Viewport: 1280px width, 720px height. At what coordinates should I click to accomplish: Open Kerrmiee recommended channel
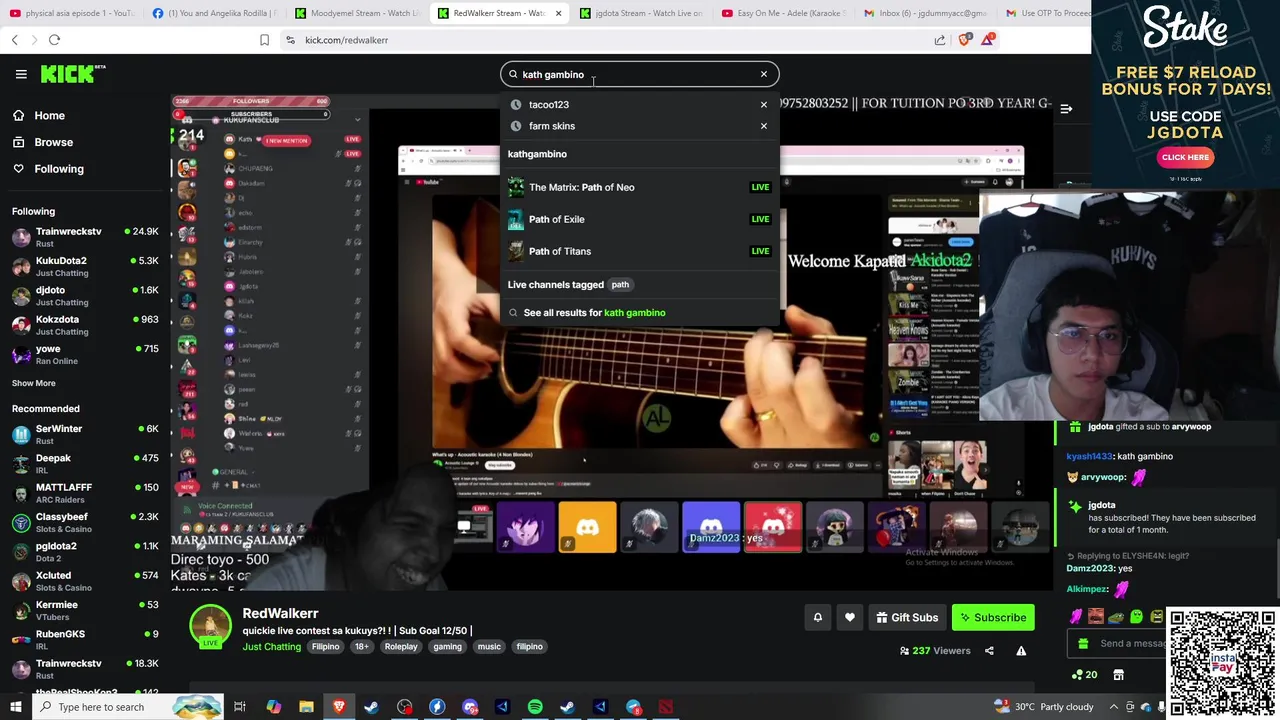85,610
